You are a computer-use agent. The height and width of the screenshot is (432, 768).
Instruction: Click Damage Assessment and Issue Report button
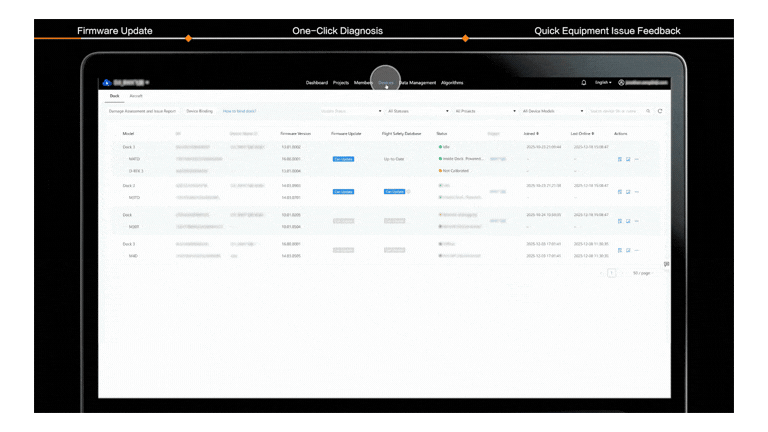(x=142, y=111)
